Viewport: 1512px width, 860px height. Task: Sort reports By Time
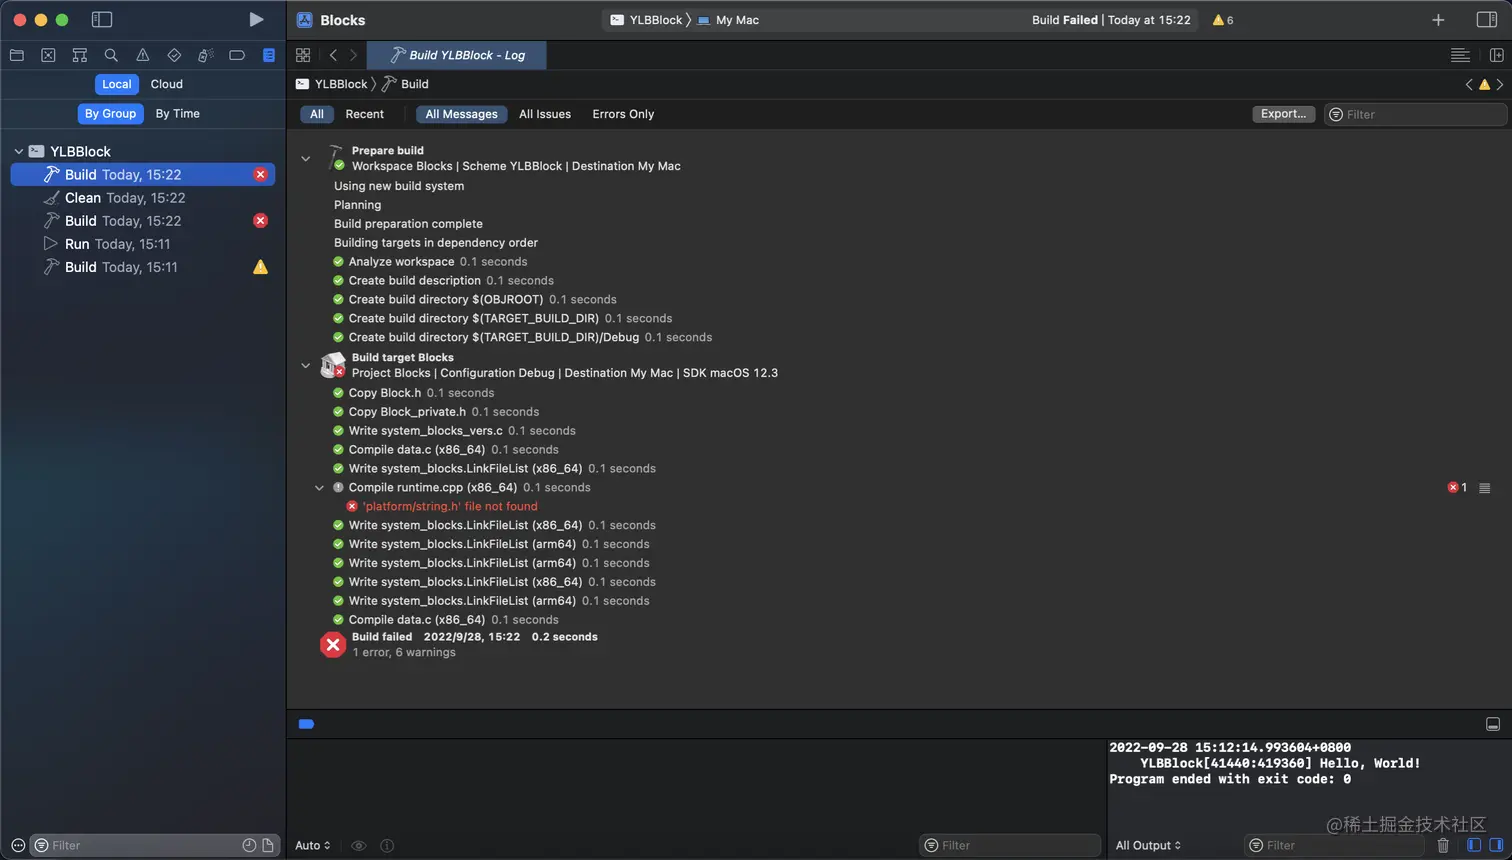pyautogui.click(x=178, y=113)
